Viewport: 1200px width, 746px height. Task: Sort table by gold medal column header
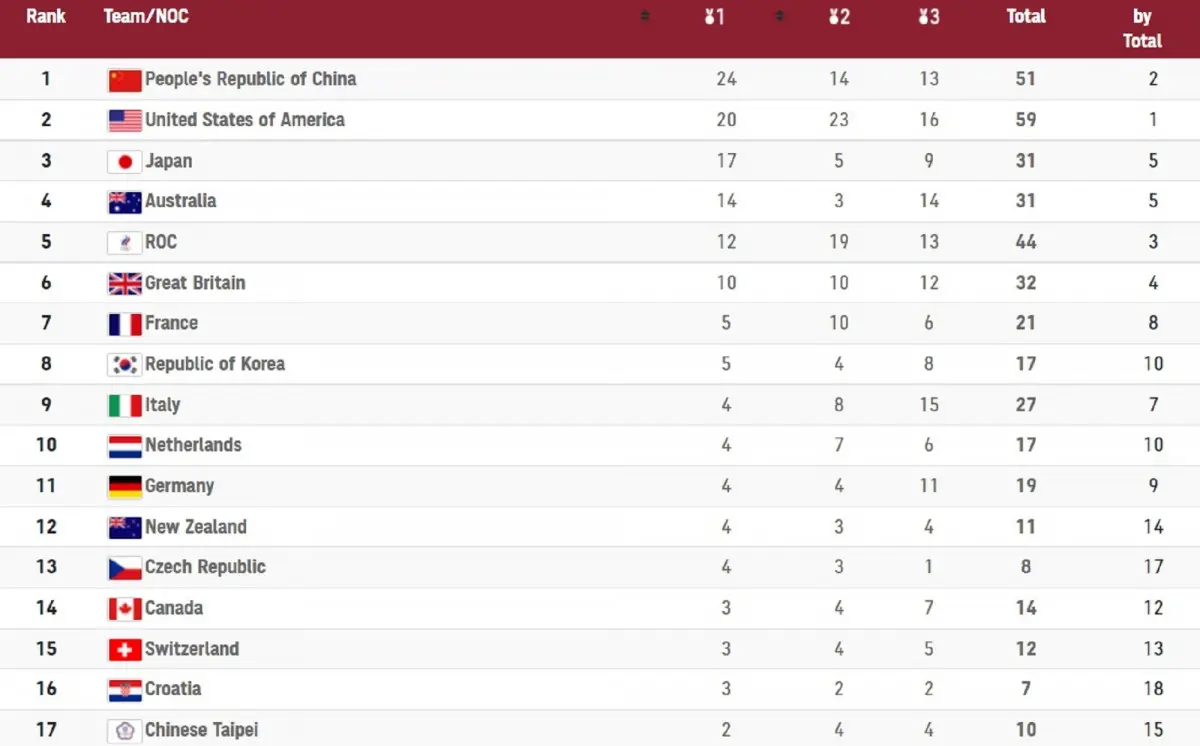tap(714, 17)
